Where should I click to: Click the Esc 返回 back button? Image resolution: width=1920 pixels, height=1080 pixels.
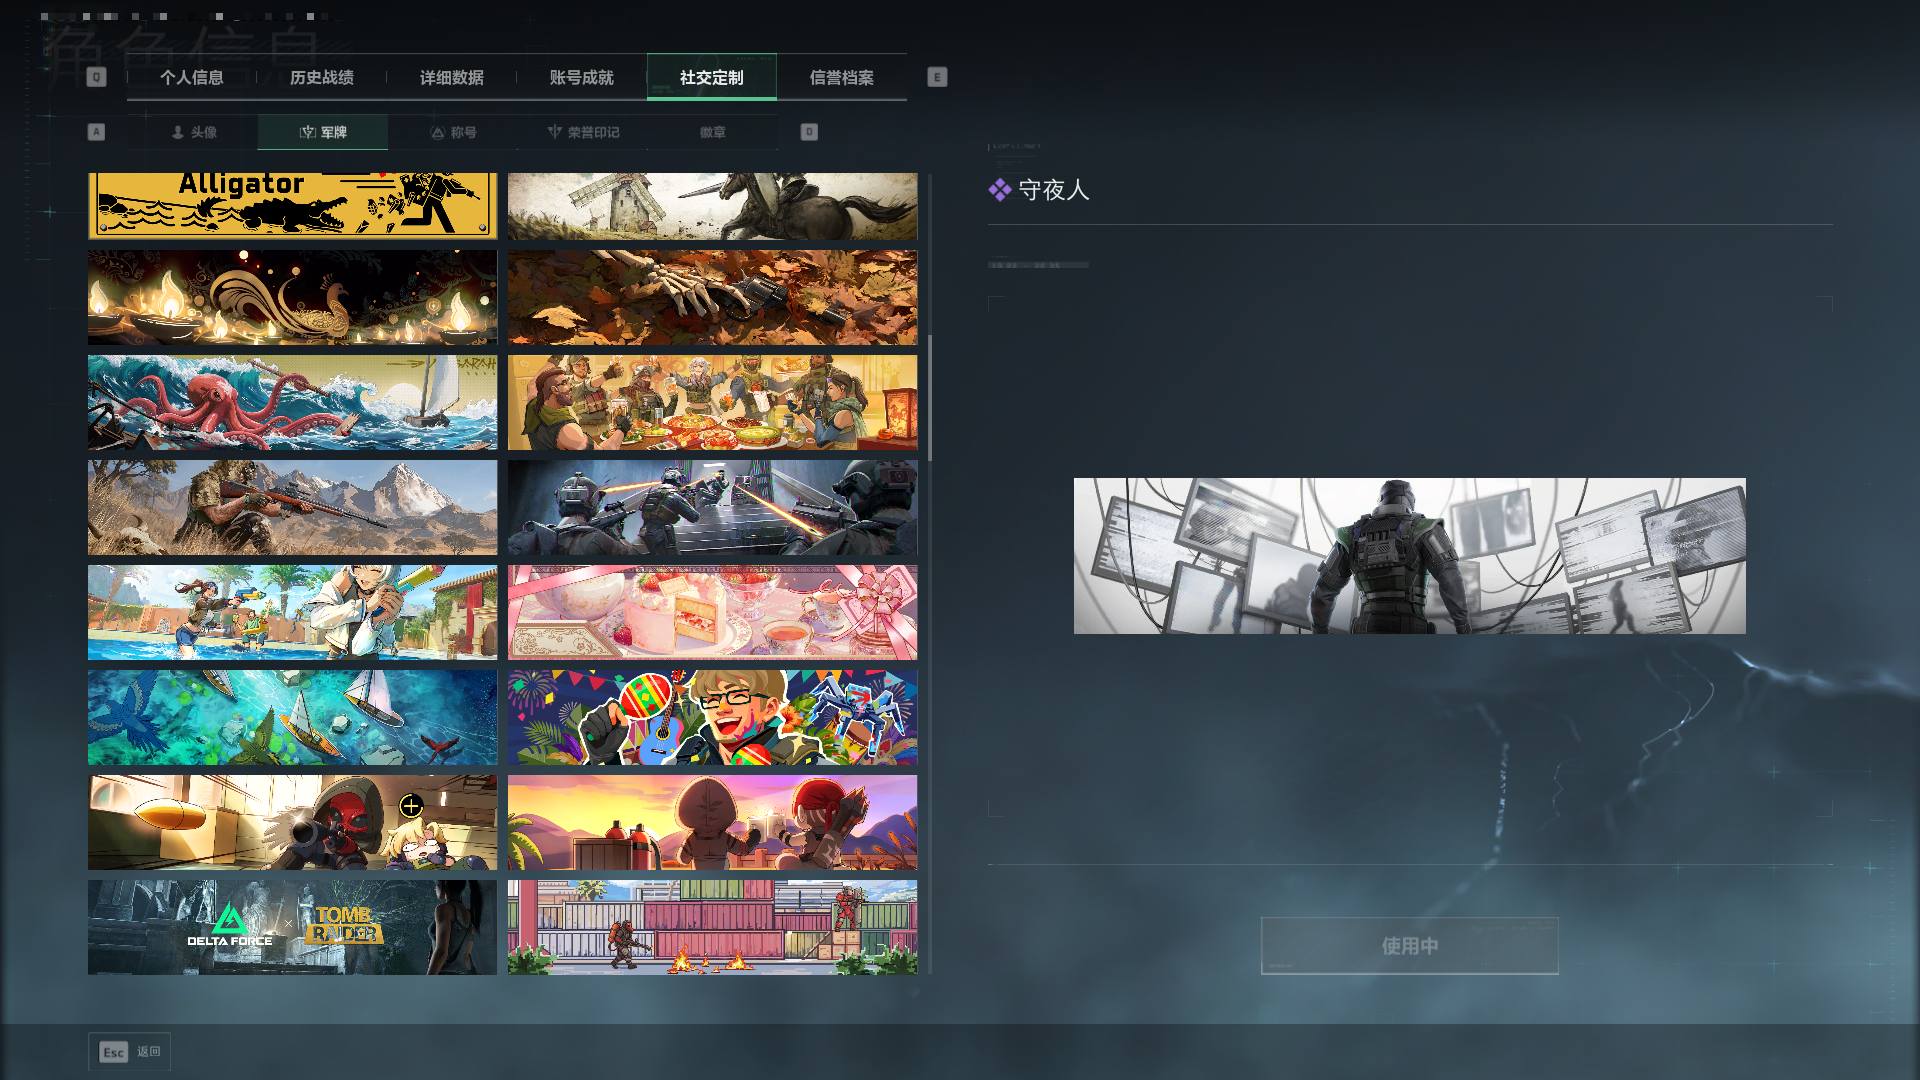[129, 1052]
